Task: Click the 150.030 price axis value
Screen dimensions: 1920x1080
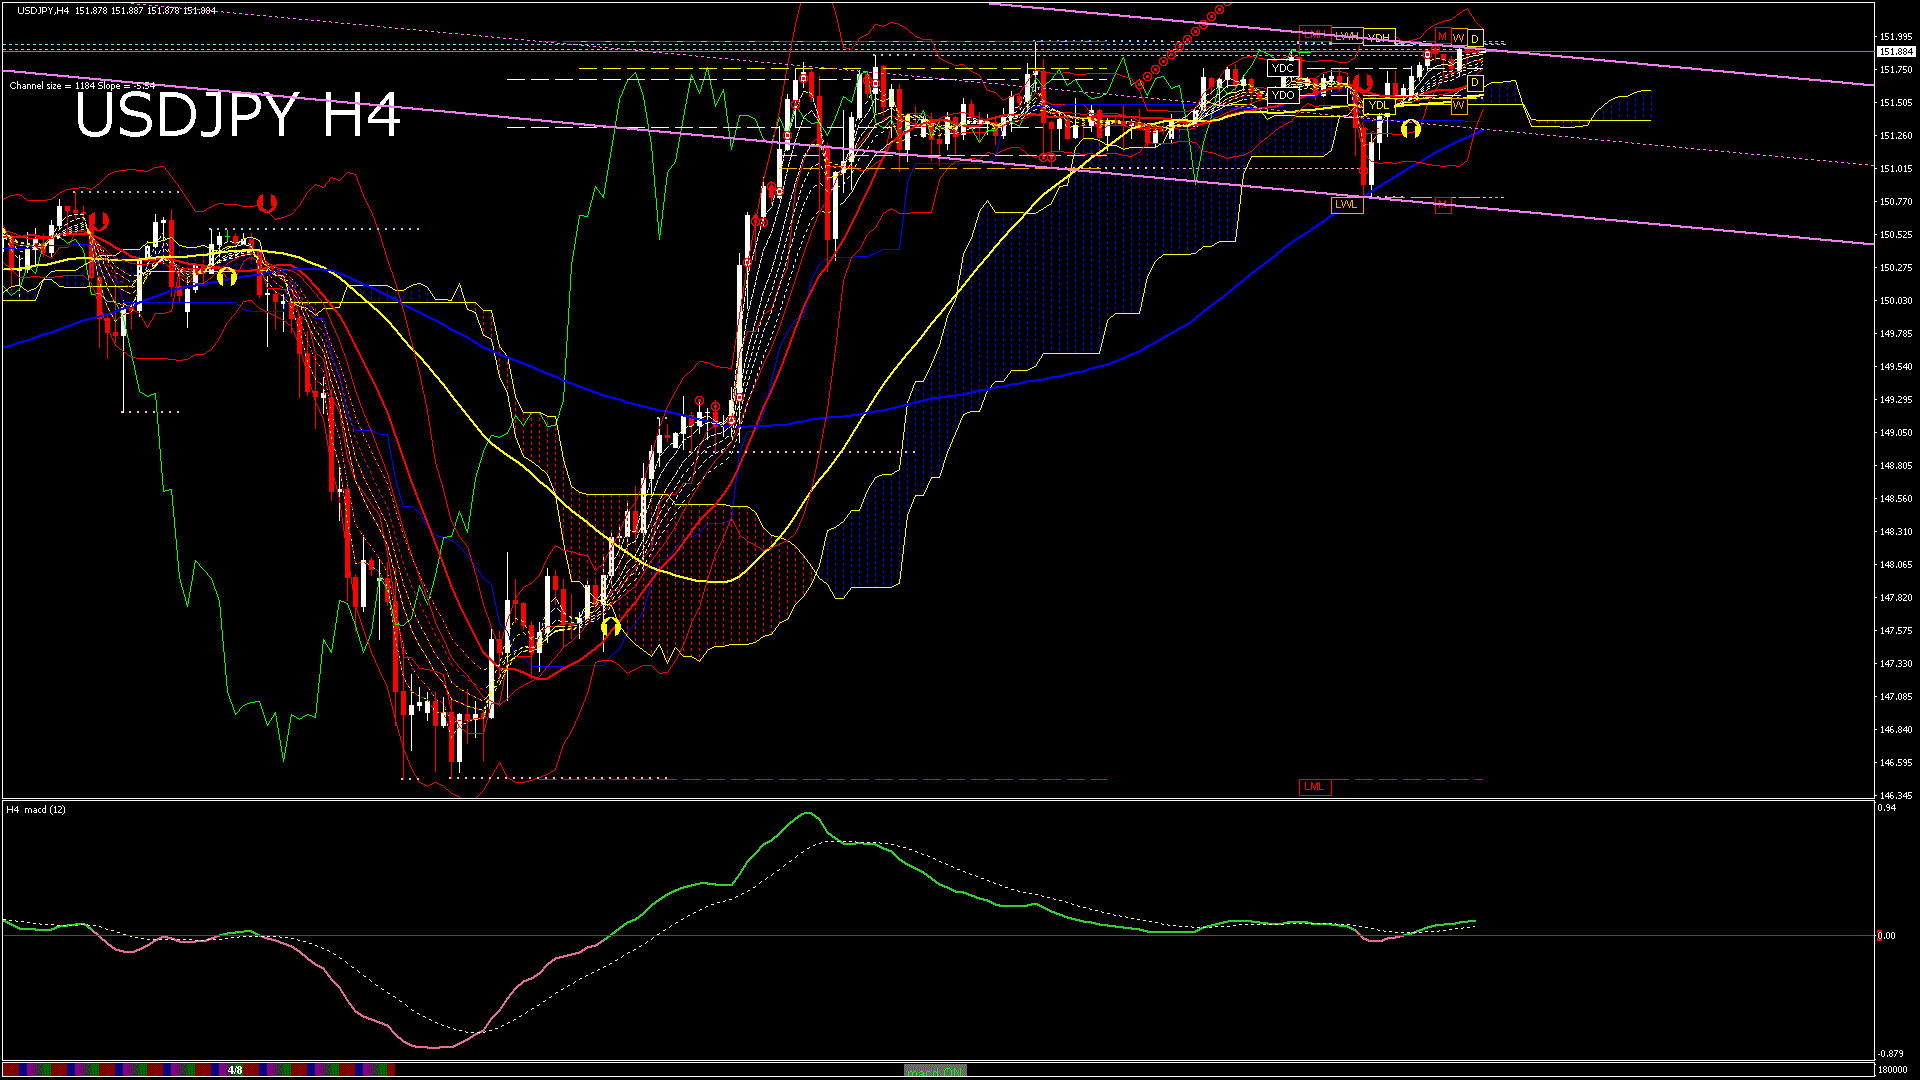Action: (x=1897, y=301)
